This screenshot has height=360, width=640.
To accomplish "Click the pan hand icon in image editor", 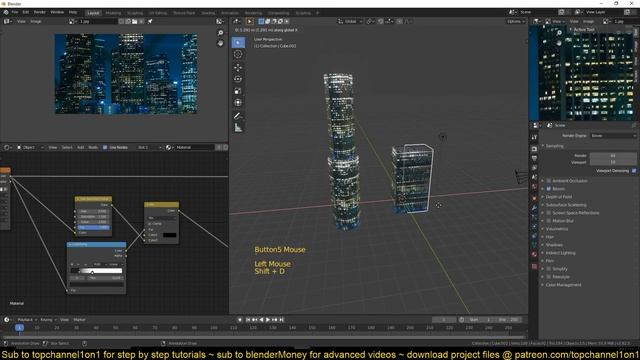I will coord(220,43).
